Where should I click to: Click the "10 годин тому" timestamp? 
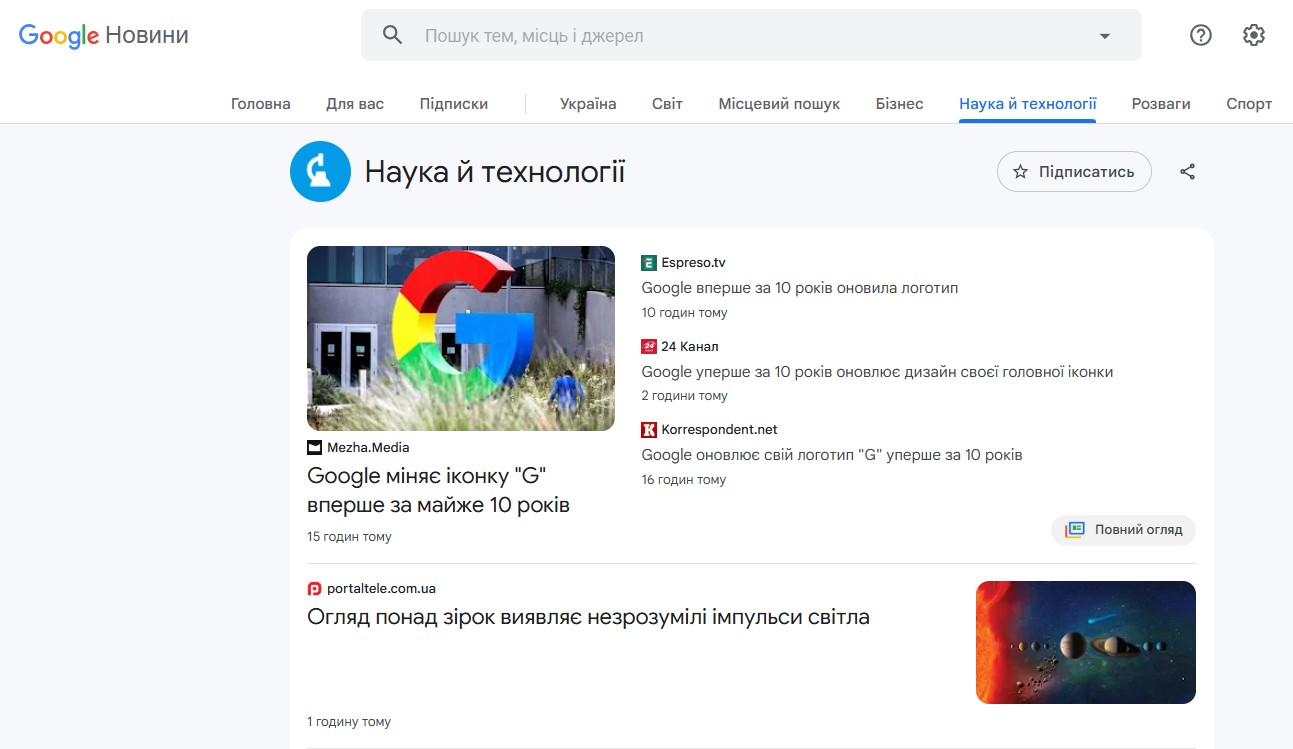685,313
